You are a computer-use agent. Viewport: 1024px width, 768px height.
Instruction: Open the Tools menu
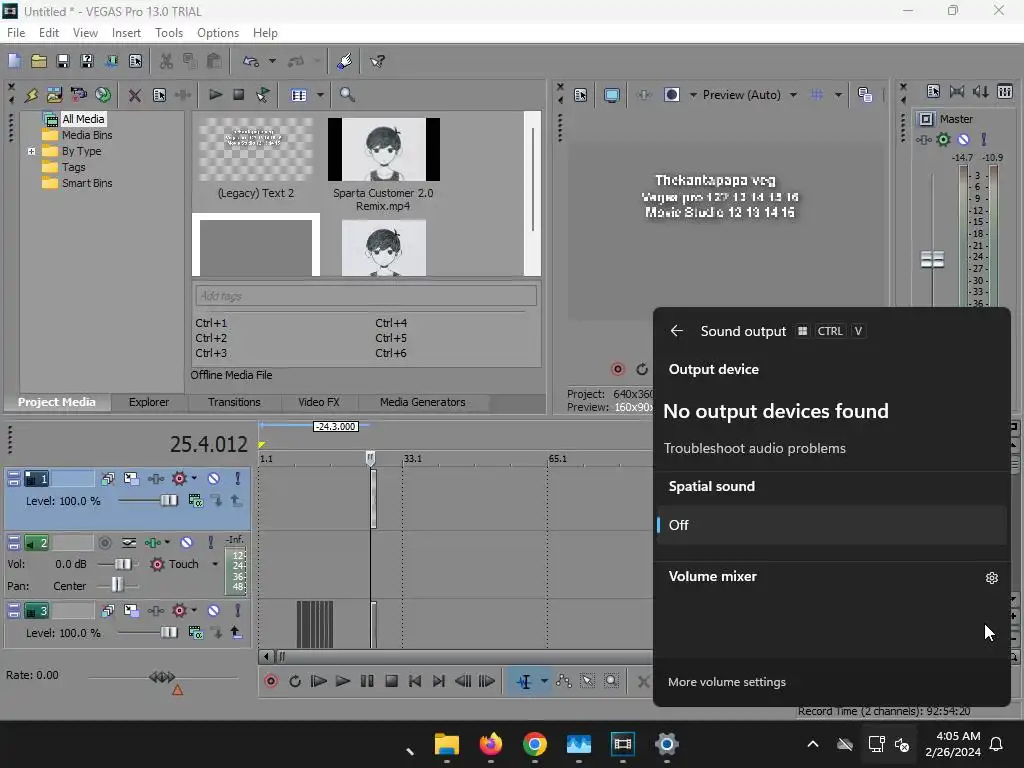click(168, 33)
